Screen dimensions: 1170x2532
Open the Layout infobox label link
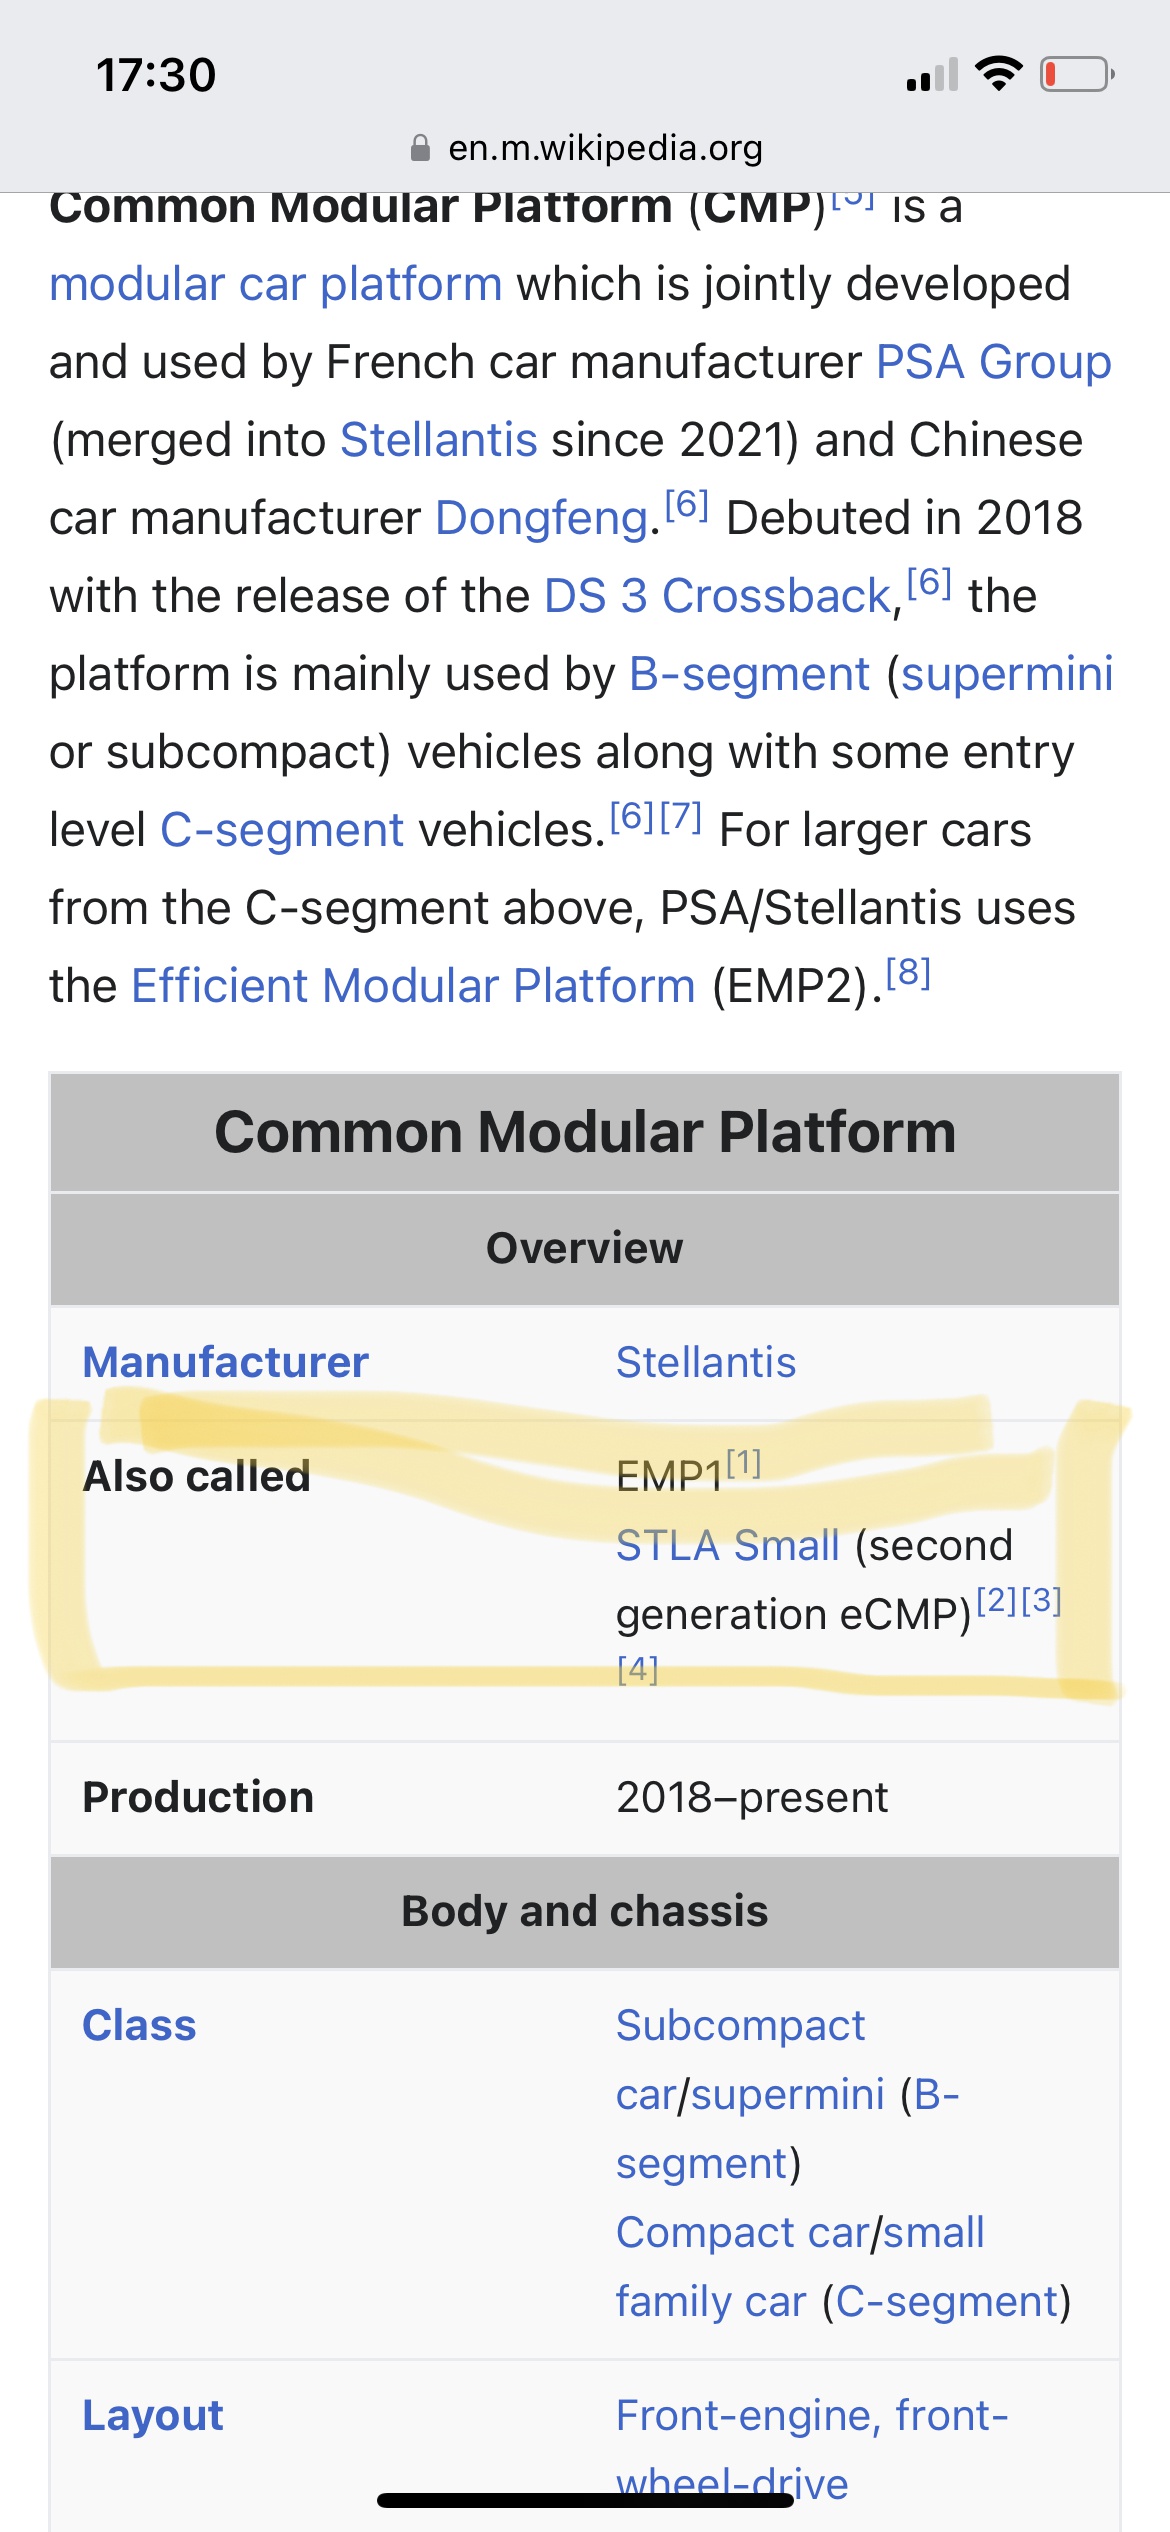[x=153, y=2415]
